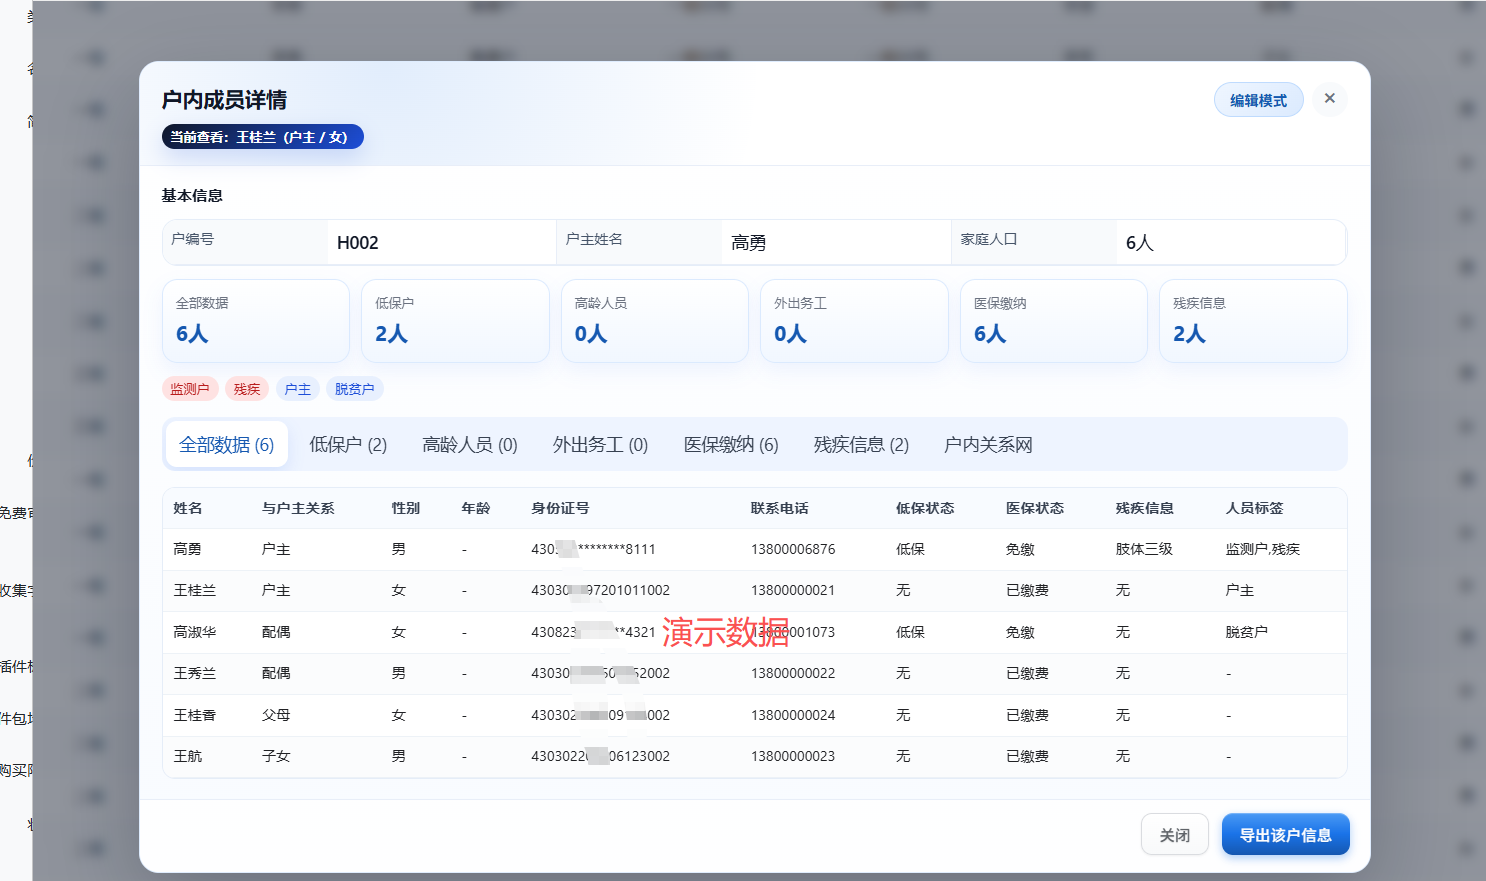
Task: Click the 户编号 value H002
Action: click(x=358, y=243)
